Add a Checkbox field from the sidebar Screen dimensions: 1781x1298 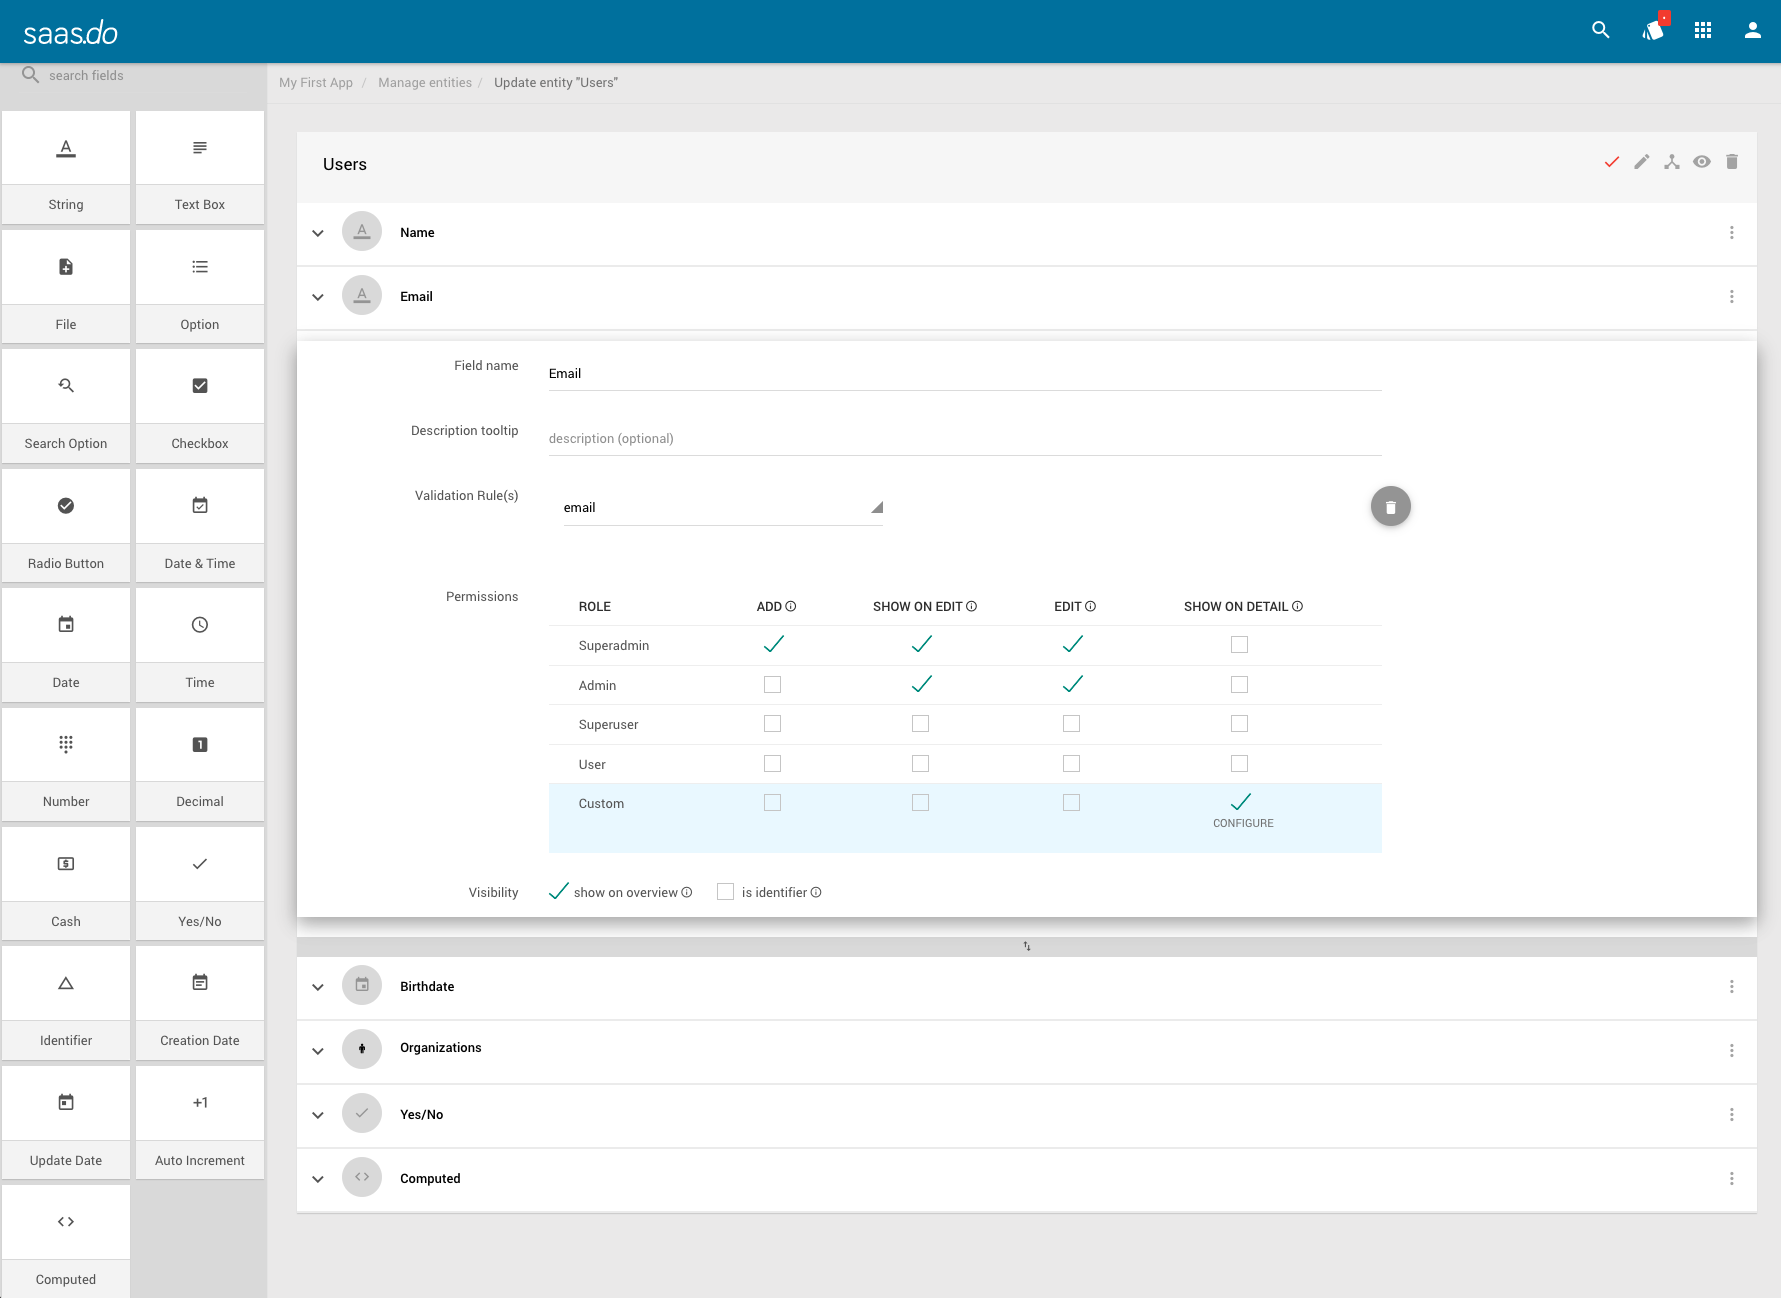(199, 410)
